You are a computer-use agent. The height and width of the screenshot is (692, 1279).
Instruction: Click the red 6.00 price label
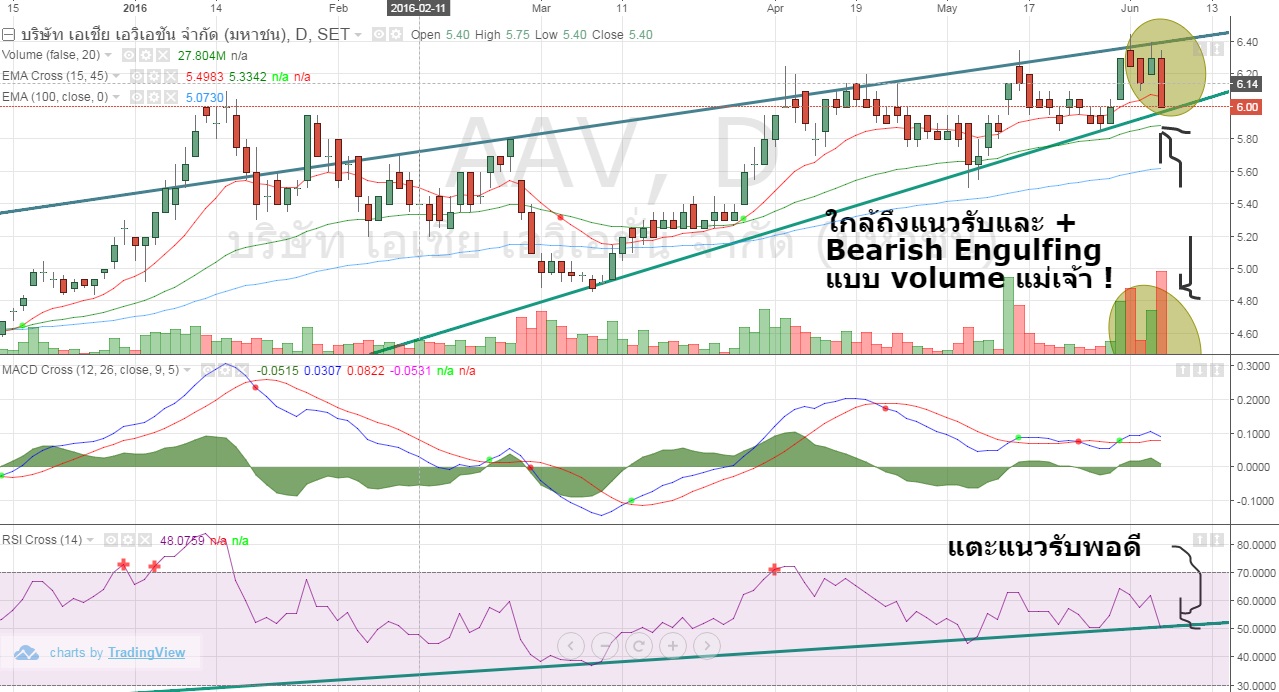click(x=1245, y=107)
